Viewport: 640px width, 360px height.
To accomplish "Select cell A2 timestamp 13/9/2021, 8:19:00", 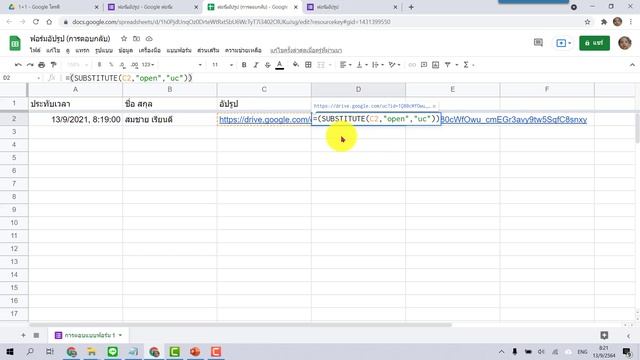I will pos(75,119).
